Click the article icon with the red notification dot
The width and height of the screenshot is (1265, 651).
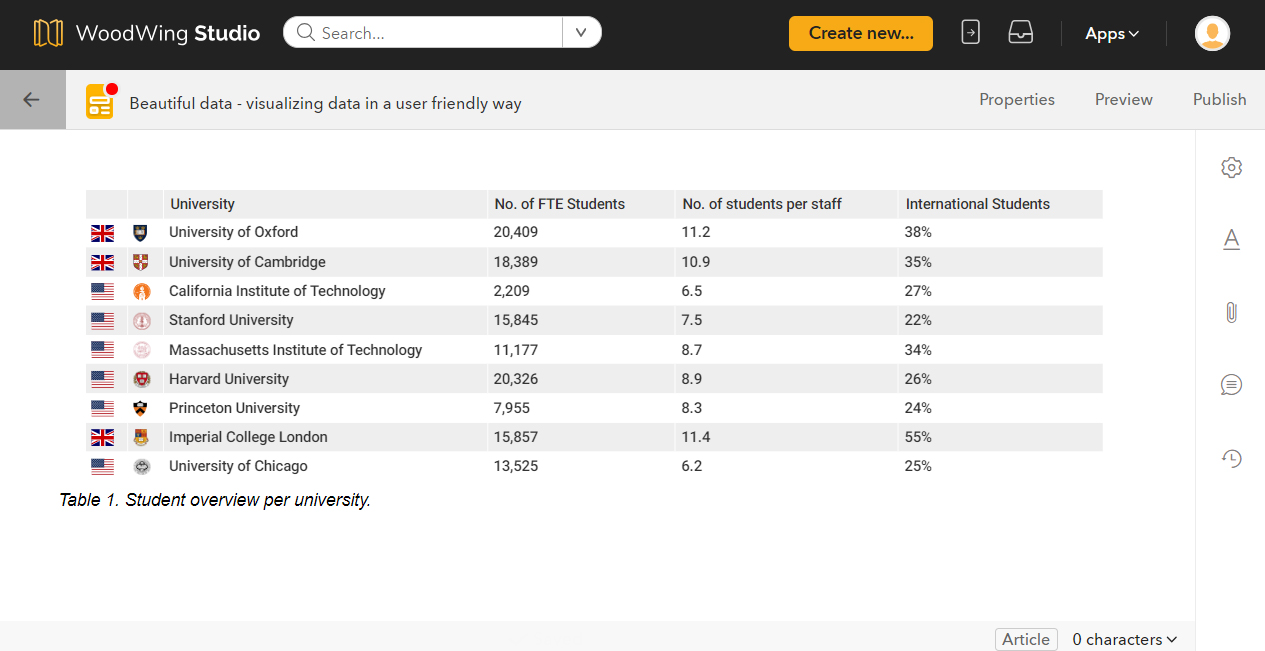tap(98, 100)
